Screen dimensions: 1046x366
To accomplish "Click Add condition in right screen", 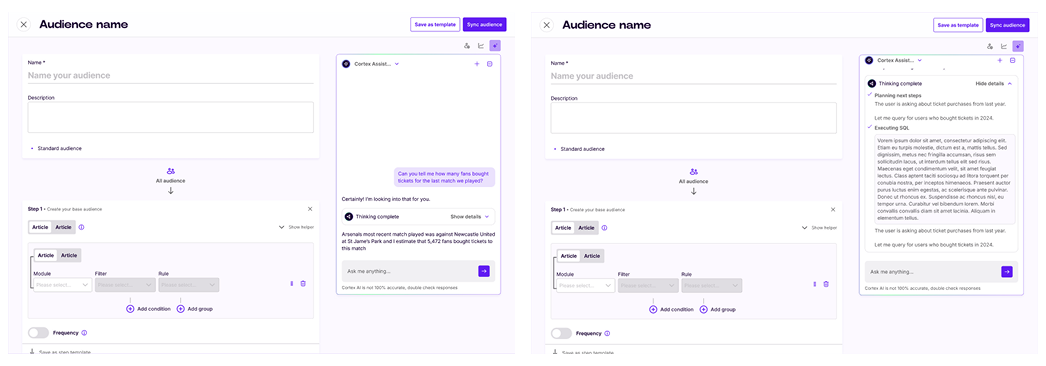I will (671, 309).
